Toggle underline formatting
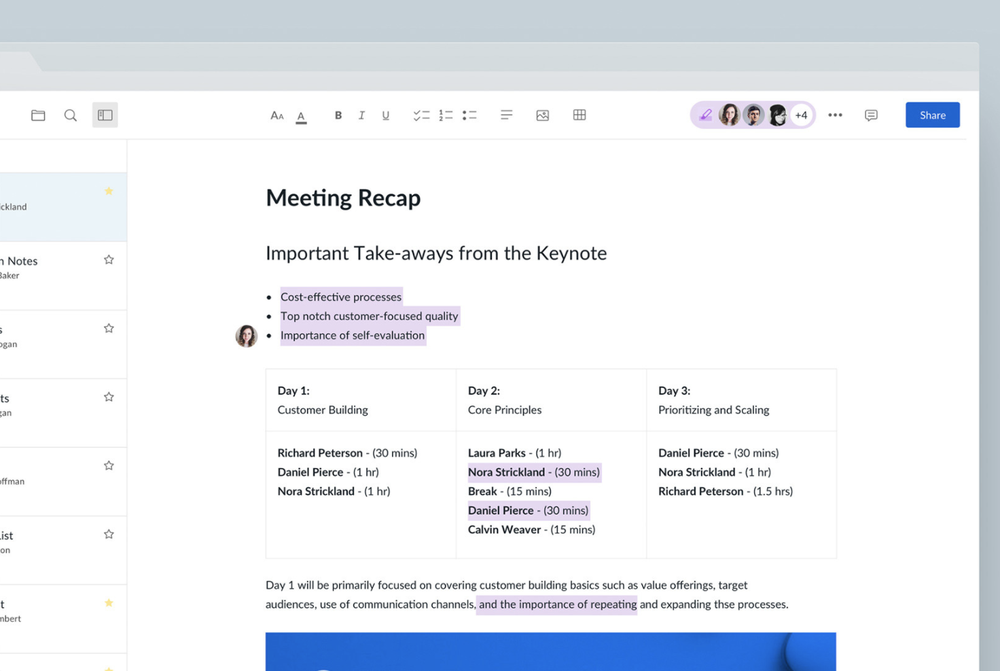The image size is (1000, 671). pyautogui.click(x=386, y=115)
